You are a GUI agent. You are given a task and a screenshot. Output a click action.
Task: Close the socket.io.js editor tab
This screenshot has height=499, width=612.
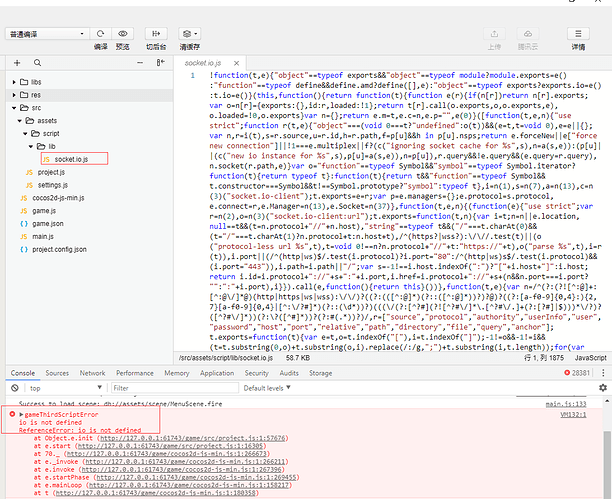click(236, 63)
